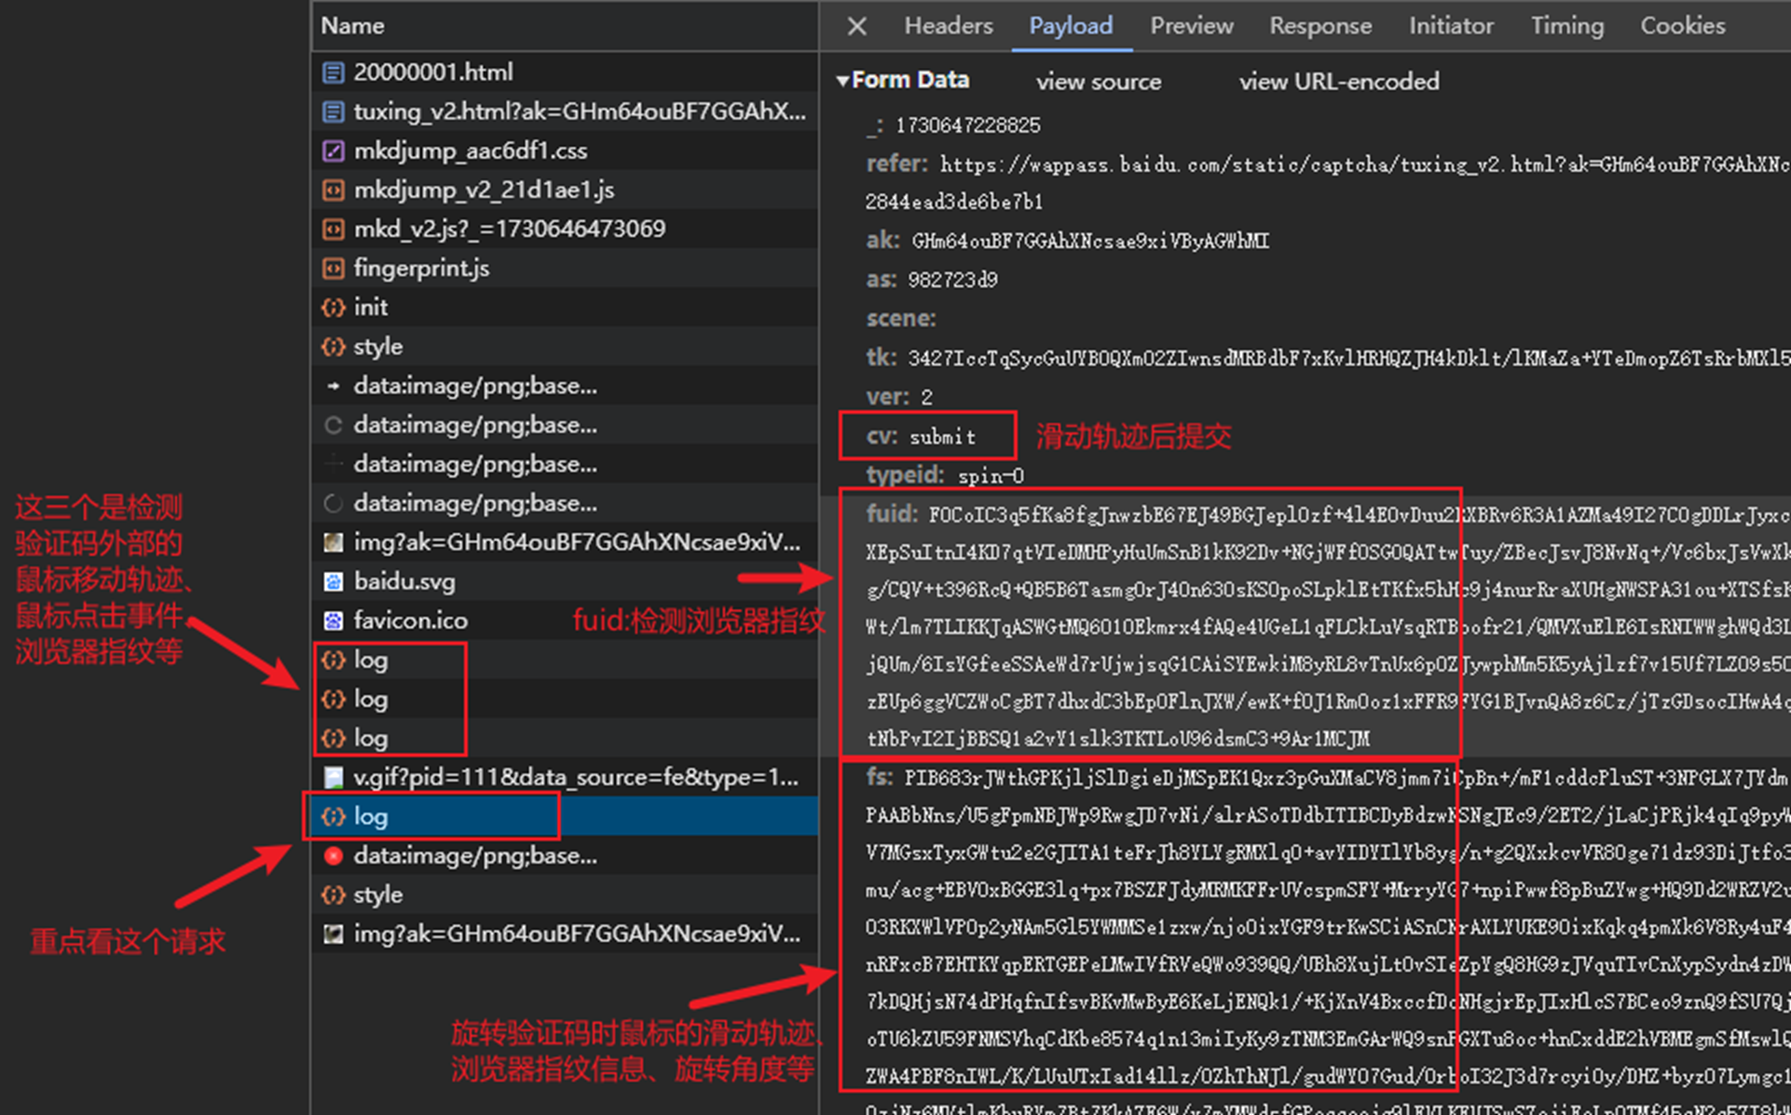Click the stylesheet icon beside mkdjump_aac6df1.css

(333, 151)
